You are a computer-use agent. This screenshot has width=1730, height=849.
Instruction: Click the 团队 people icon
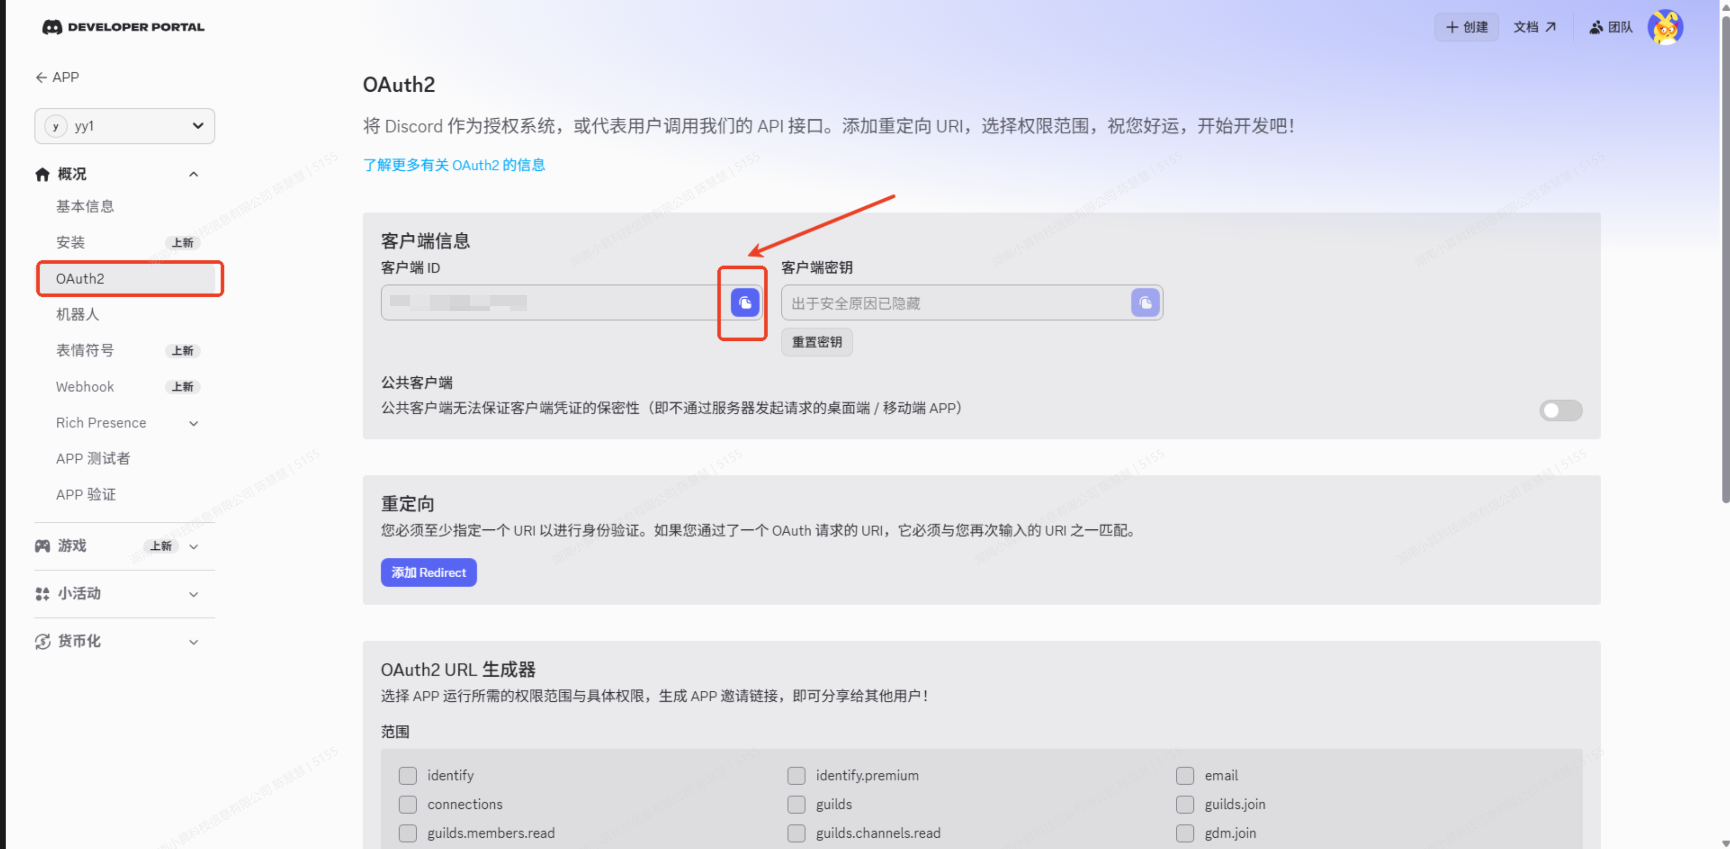1596,27
